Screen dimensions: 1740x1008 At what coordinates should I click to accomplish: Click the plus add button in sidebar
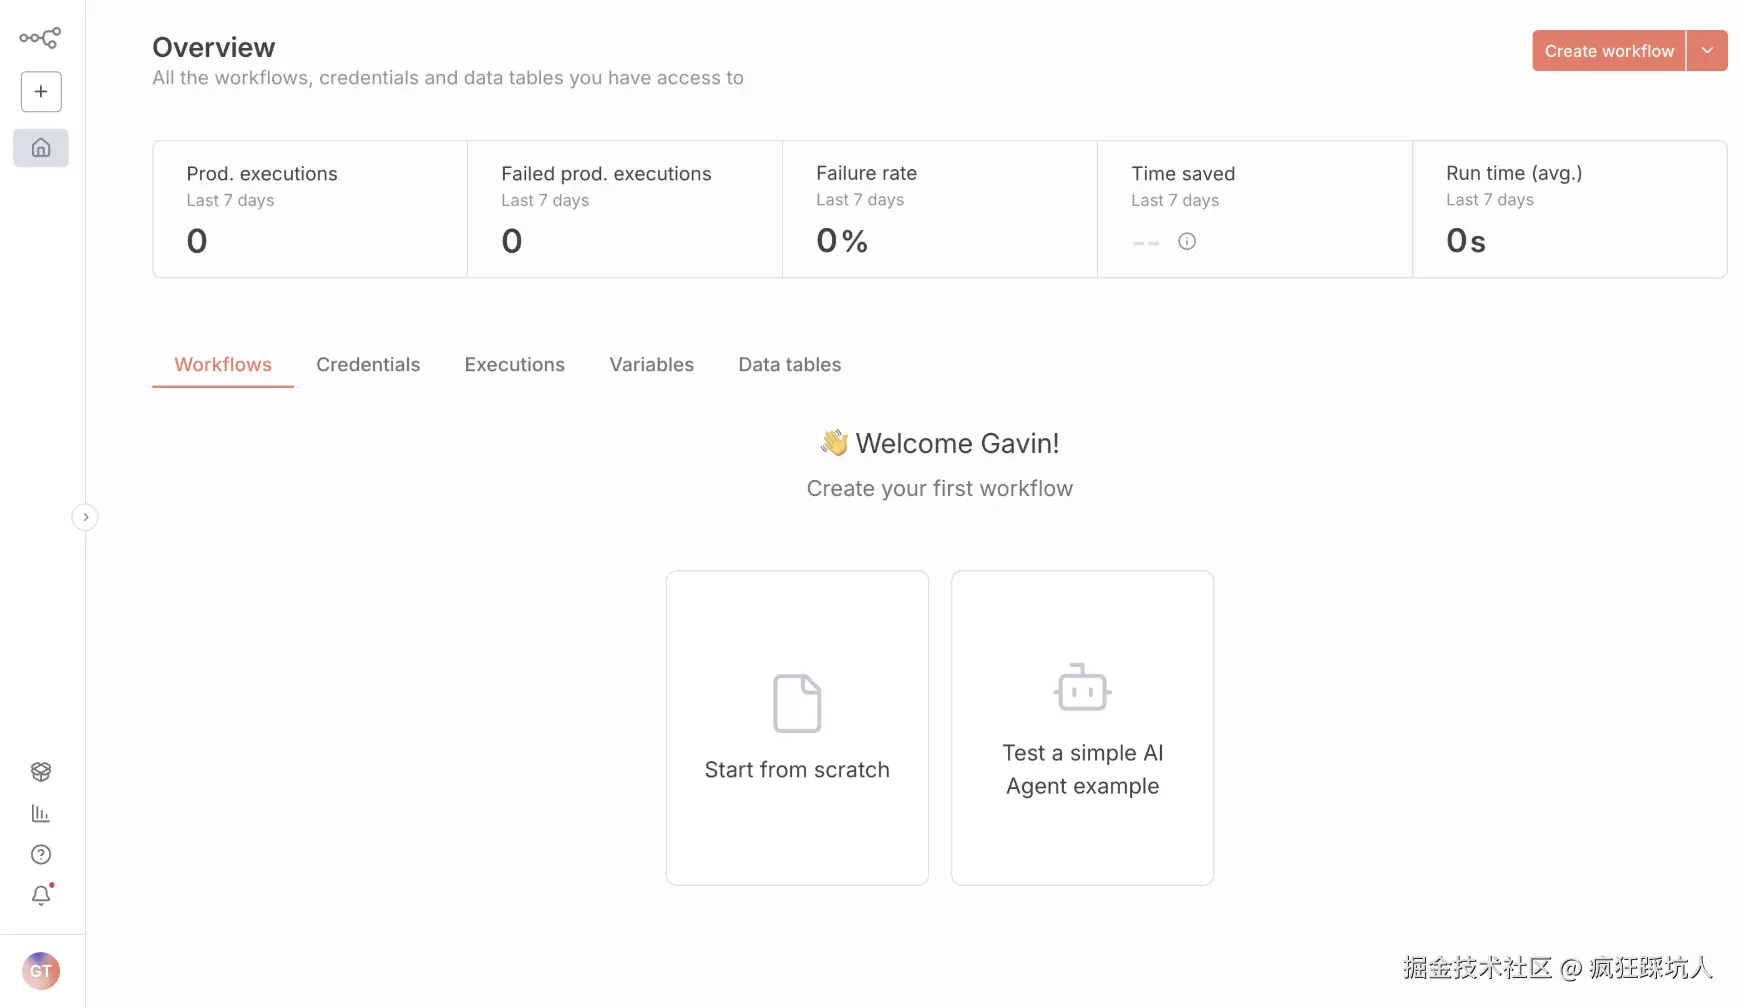[x=41, y=92]
